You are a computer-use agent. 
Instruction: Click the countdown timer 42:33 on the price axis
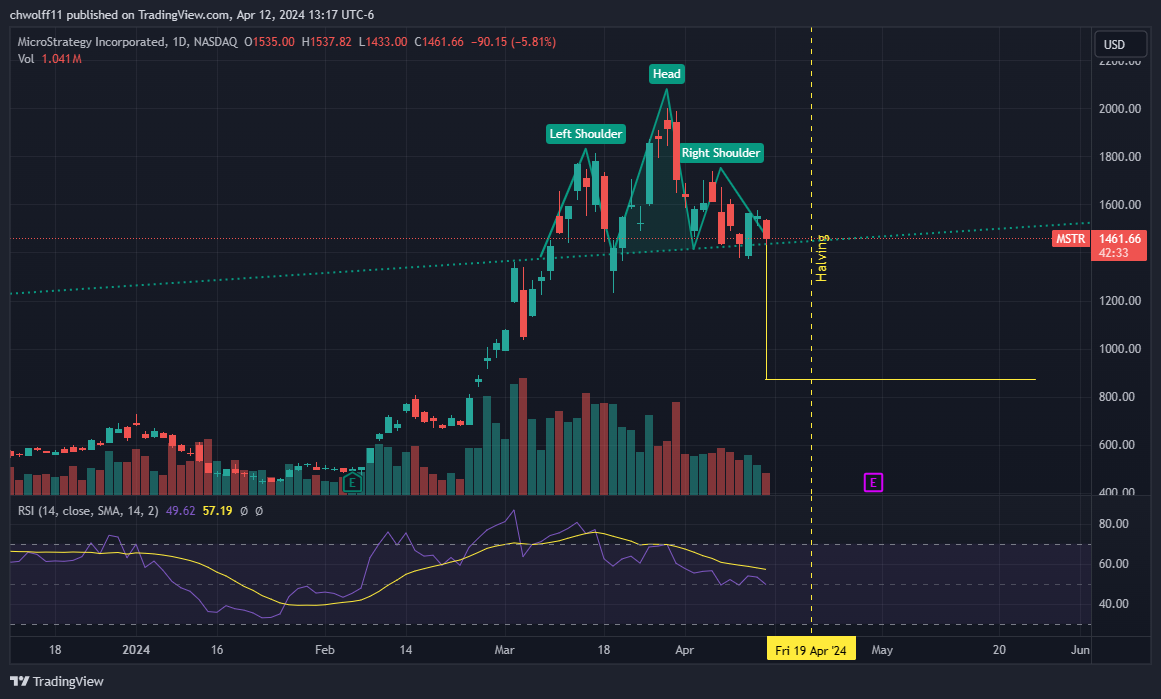click(x=1114, y=253)
